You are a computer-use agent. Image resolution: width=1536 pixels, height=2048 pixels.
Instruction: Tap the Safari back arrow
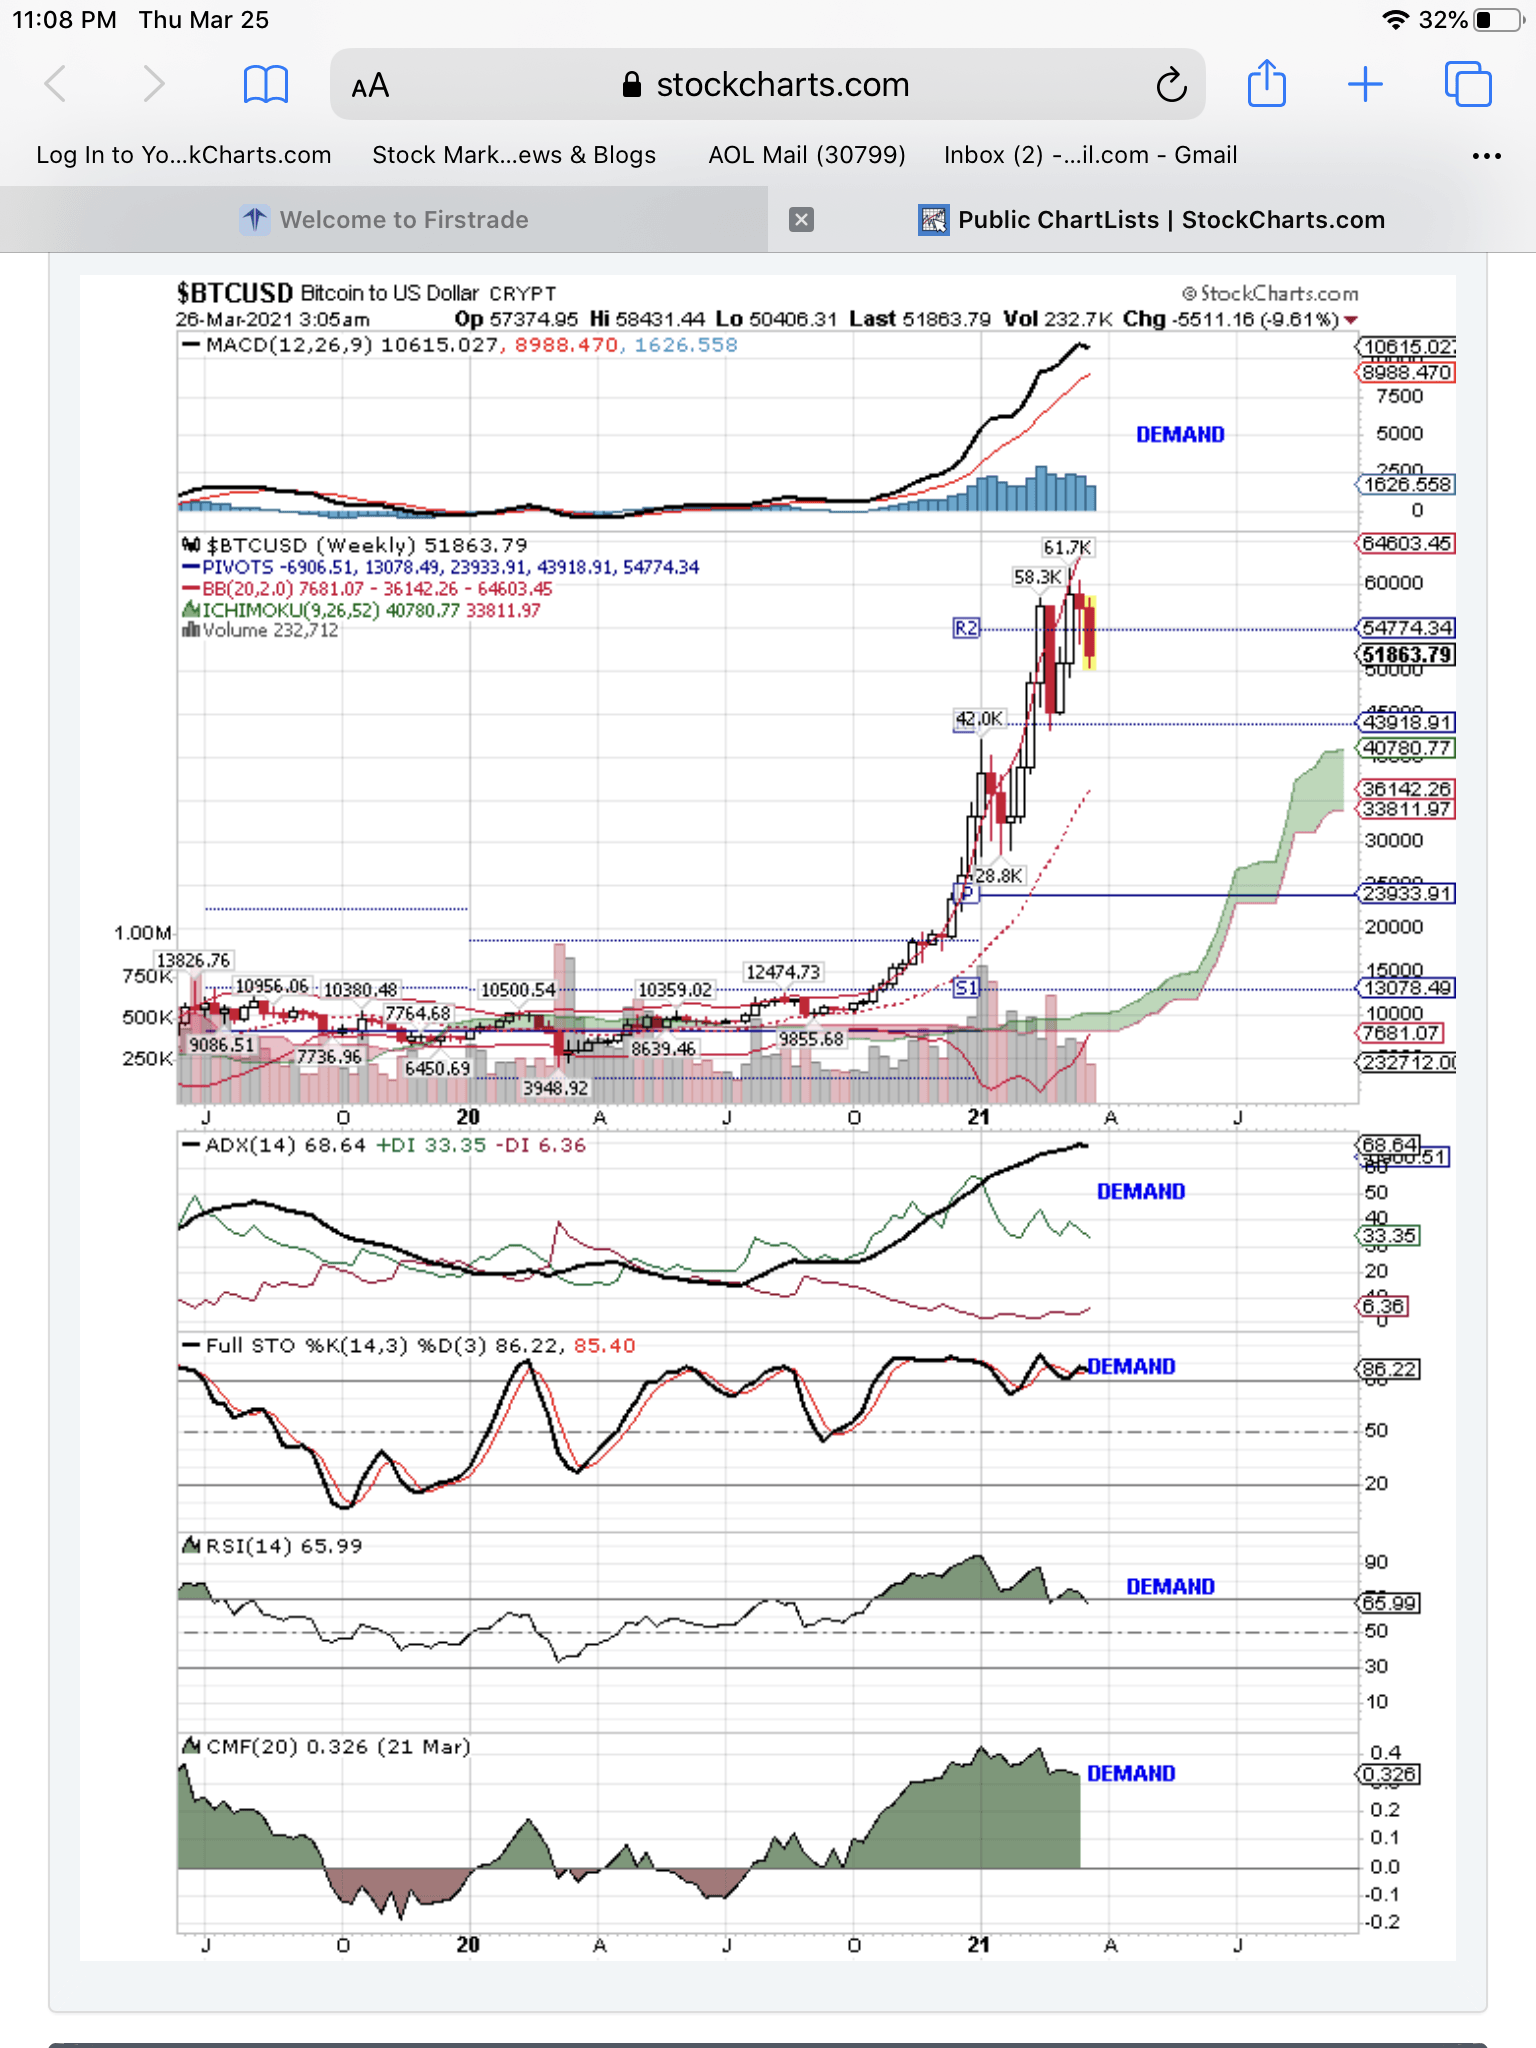coord(56,84)
